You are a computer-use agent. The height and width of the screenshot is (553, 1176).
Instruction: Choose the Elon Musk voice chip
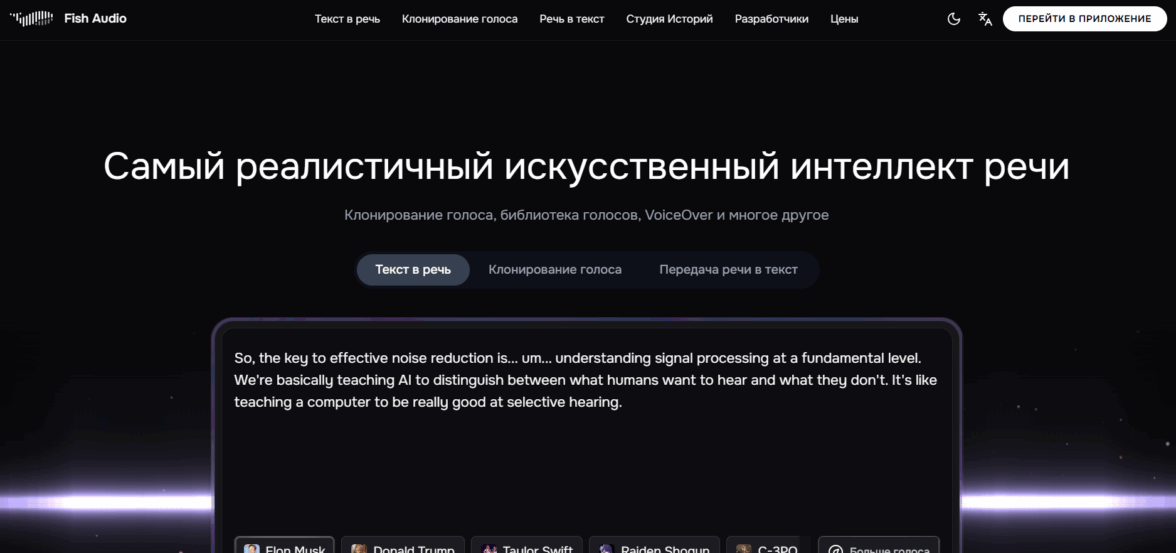[x=285, y=546]
